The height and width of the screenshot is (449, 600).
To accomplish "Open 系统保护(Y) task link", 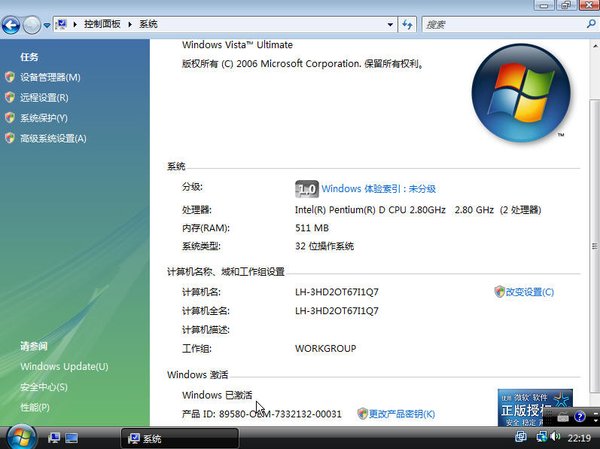I will [44, 118].
